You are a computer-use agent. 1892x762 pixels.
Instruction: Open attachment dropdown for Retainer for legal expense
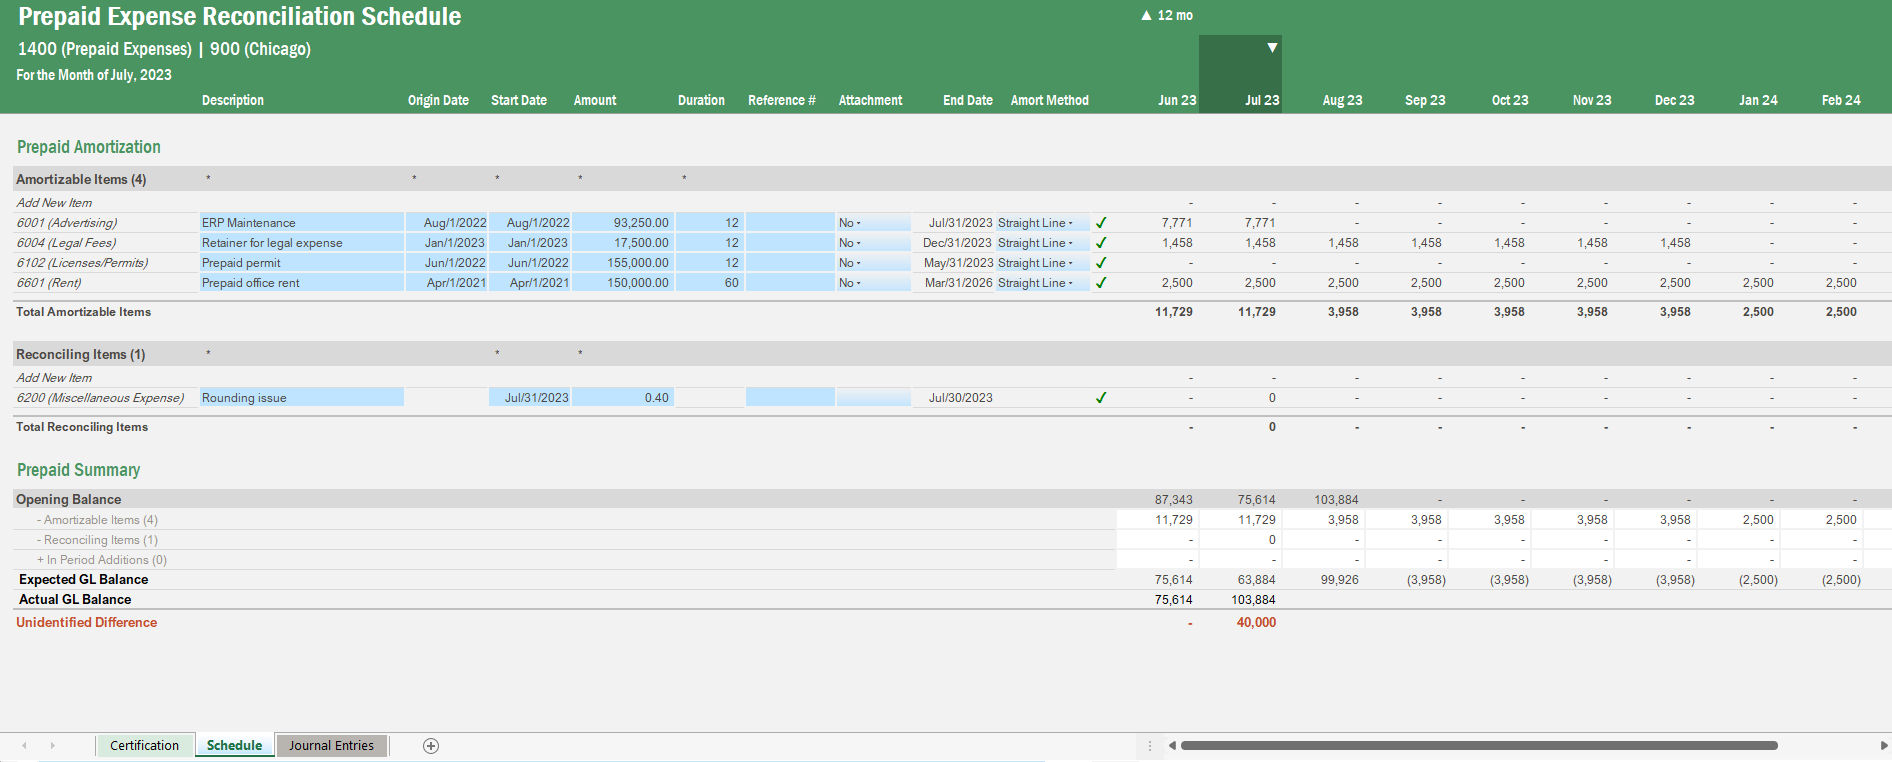858,243
